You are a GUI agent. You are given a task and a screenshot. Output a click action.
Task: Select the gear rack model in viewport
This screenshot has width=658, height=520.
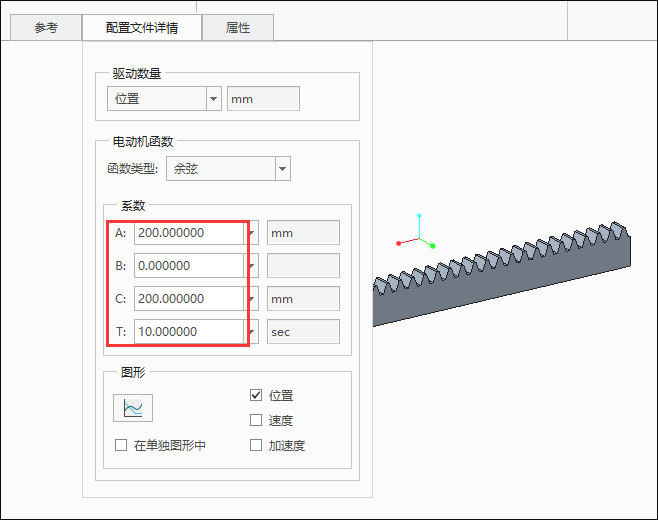(x=501, y=281)
